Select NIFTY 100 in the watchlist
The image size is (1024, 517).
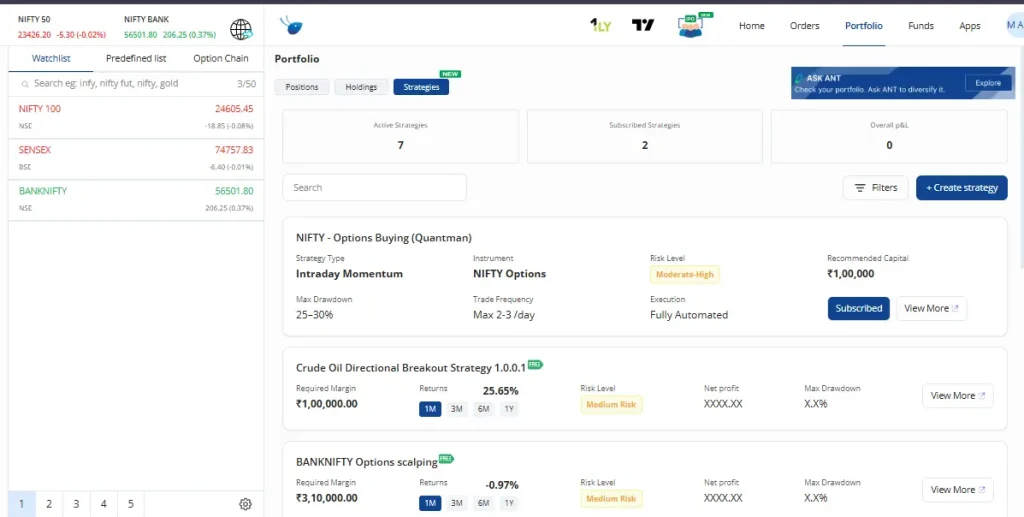(136, 117)
